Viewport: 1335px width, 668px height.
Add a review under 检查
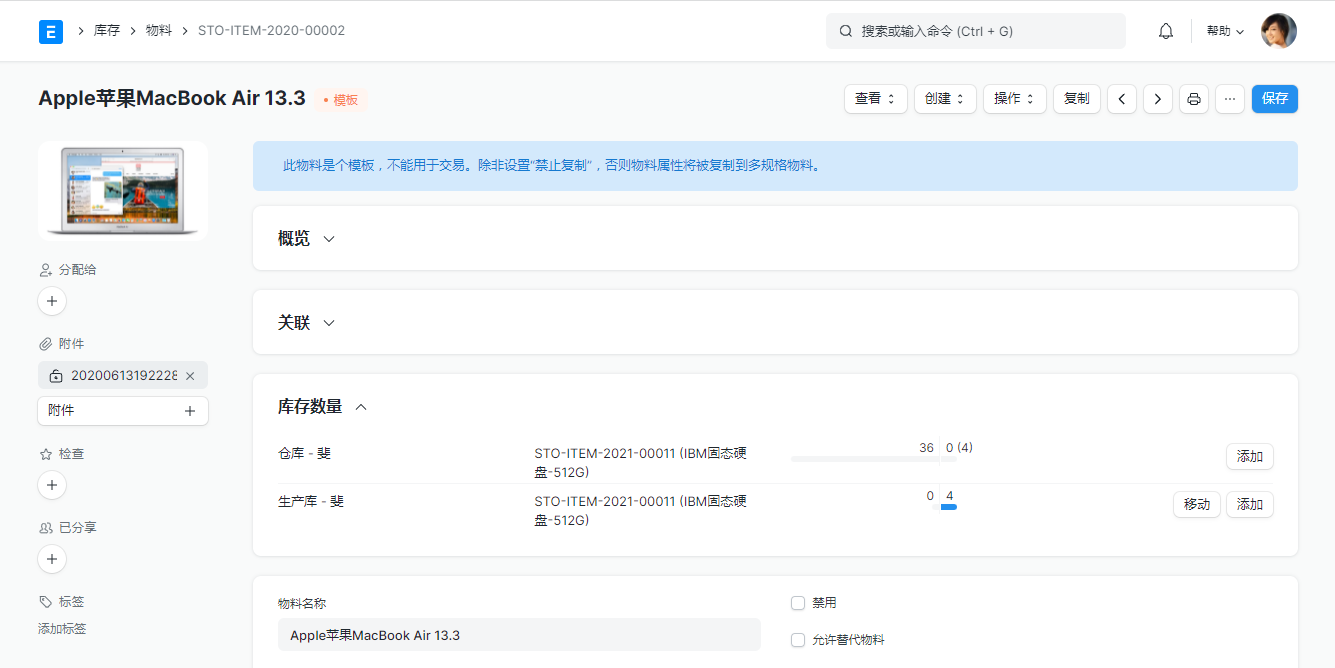pos(52,485)
